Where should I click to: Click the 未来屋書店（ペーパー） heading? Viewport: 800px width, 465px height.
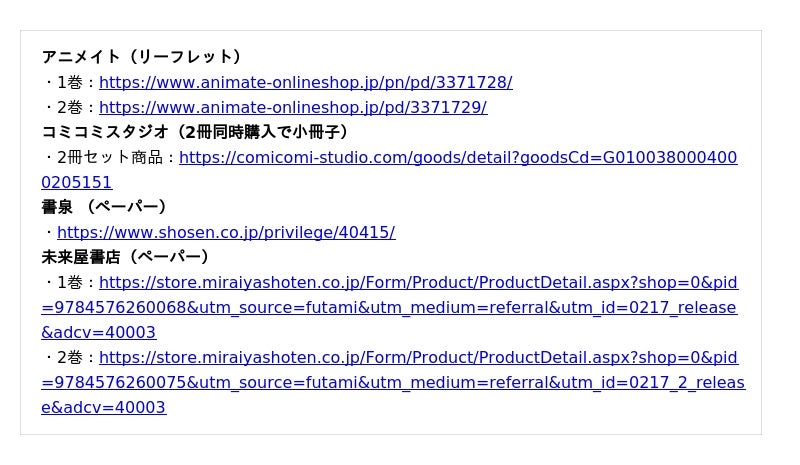125,257
